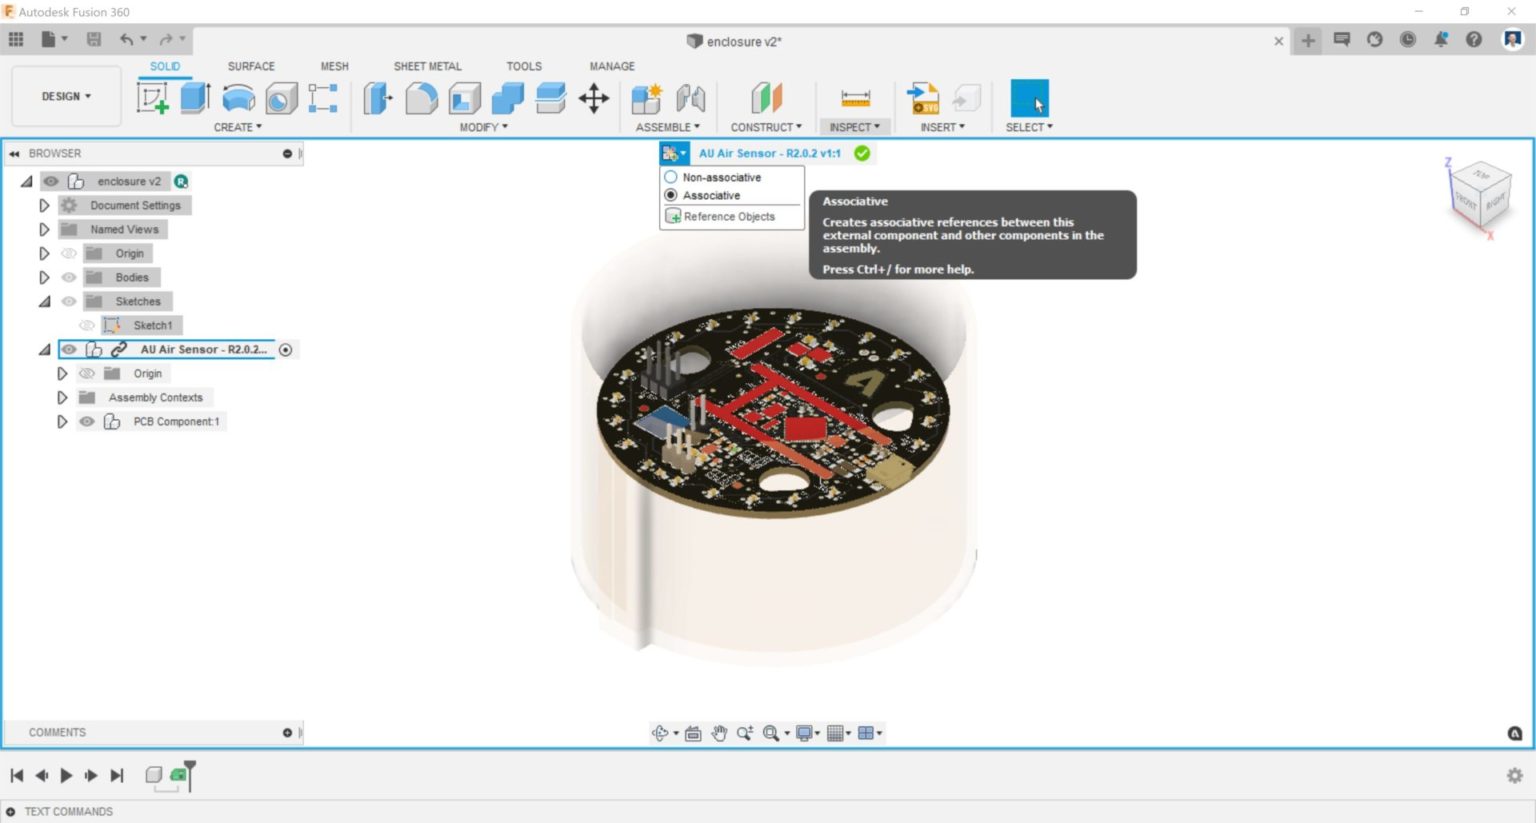Switch to the SHEET METAL tab
The height and width of the screenshot is (823, 1536).
click(x=427, y=66)
